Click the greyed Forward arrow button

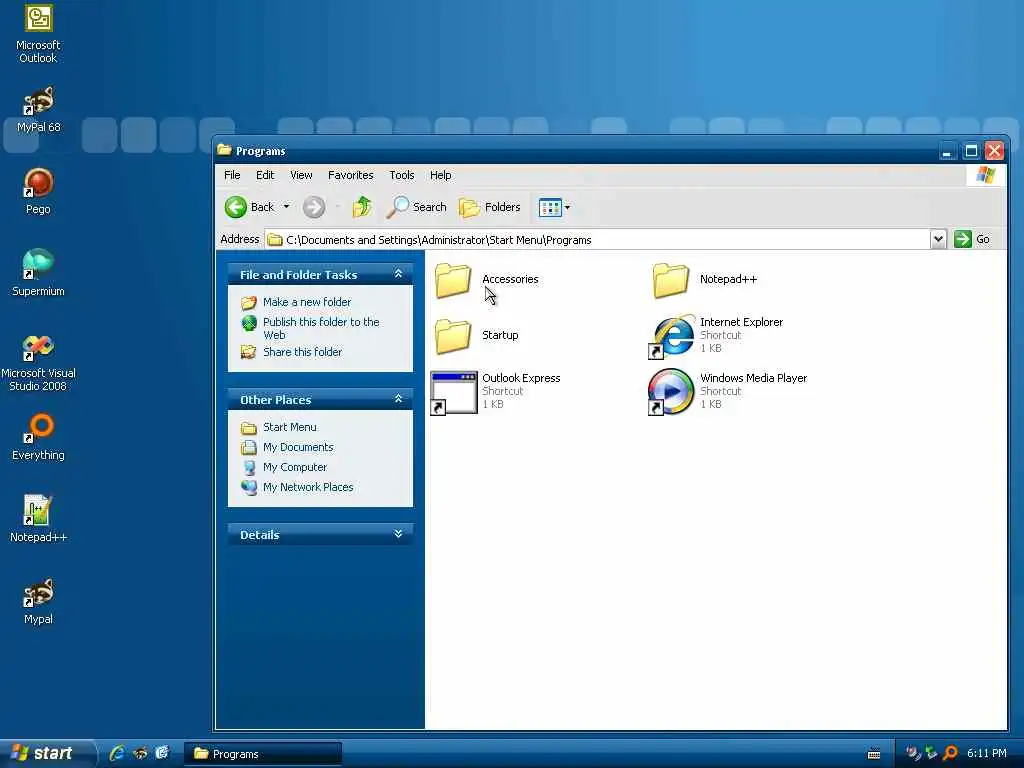click(x=314, y=207)
